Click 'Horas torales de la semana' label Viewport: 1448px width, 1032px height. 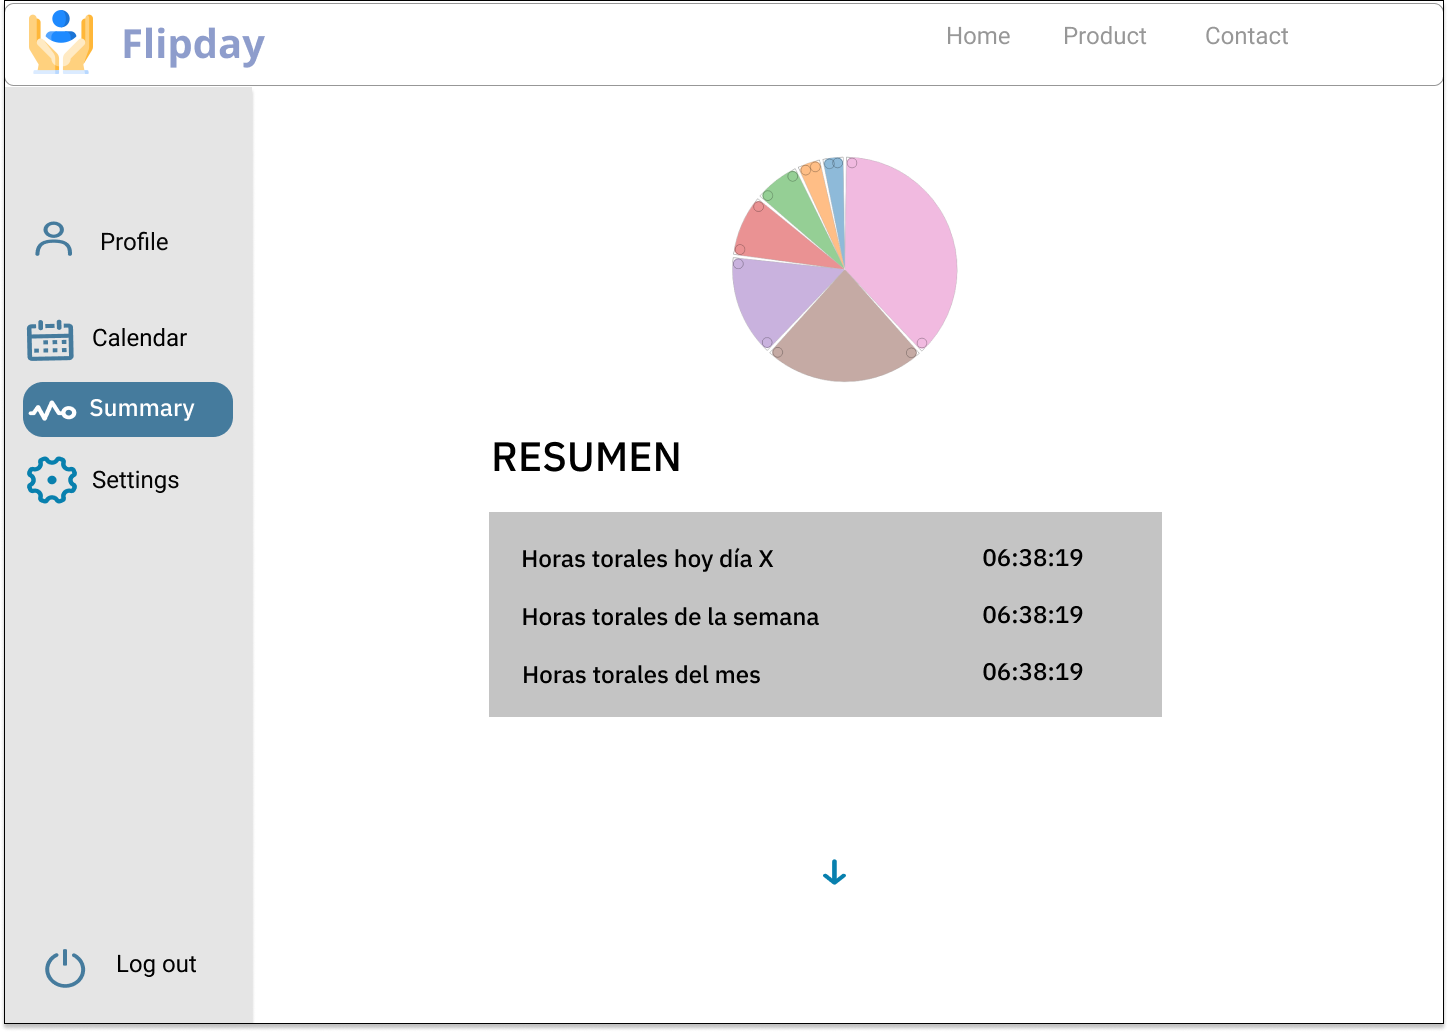click(670, 617)
